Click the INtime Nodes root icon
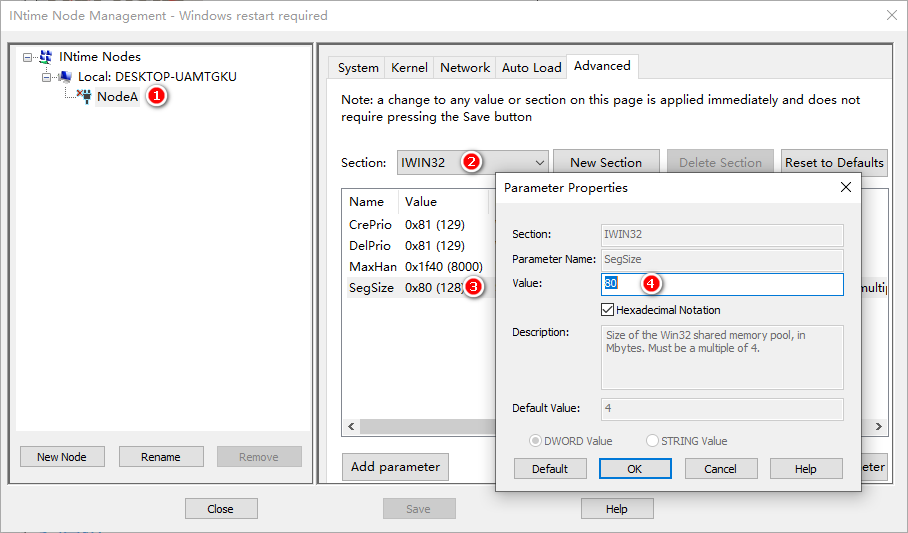The height and width of the screenshot is (533, 908). [46, 57]
